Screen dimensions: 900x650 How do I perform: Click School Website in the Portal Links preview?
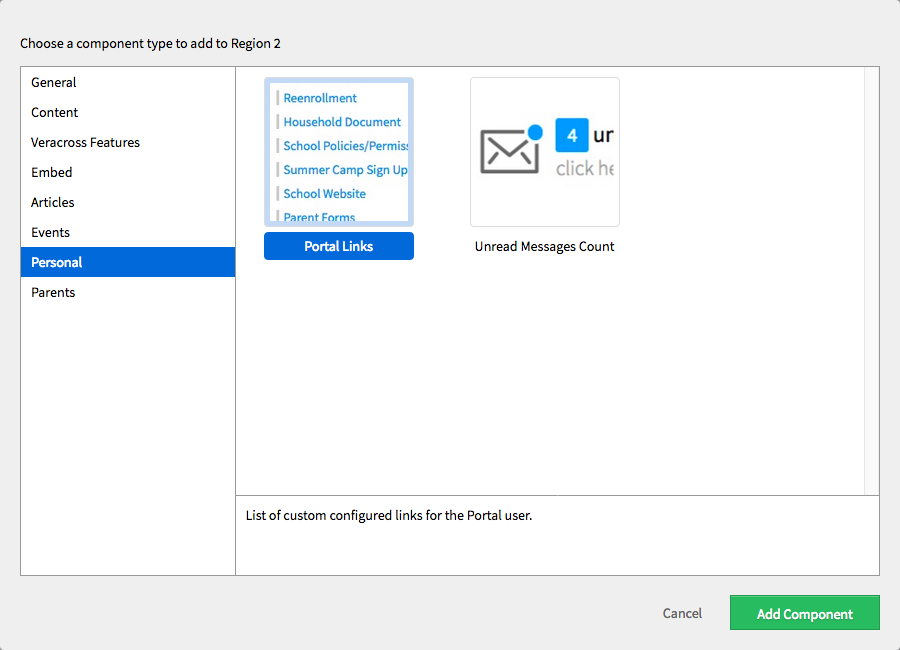(324, 194)
